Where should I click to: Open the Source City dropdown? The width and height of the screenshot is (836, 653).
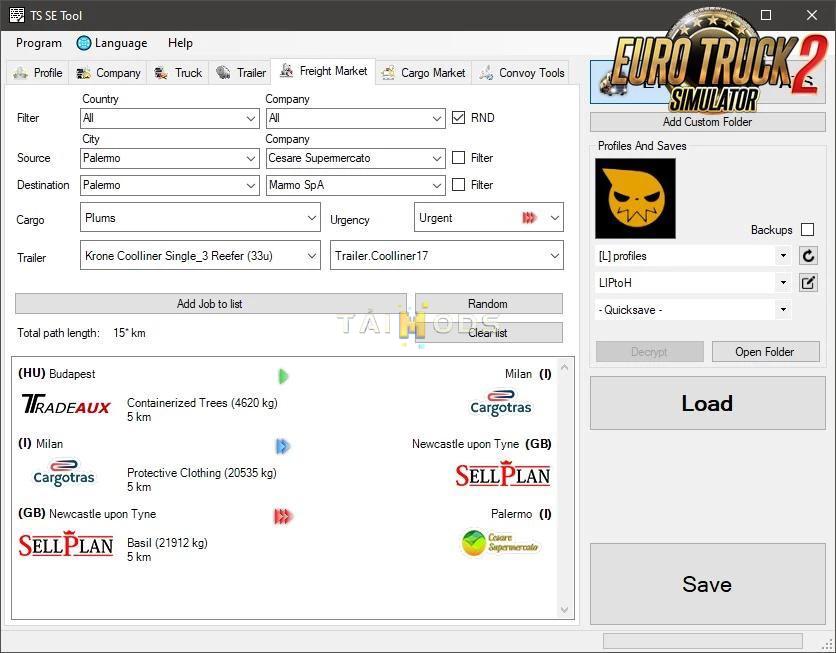point(170,158)
